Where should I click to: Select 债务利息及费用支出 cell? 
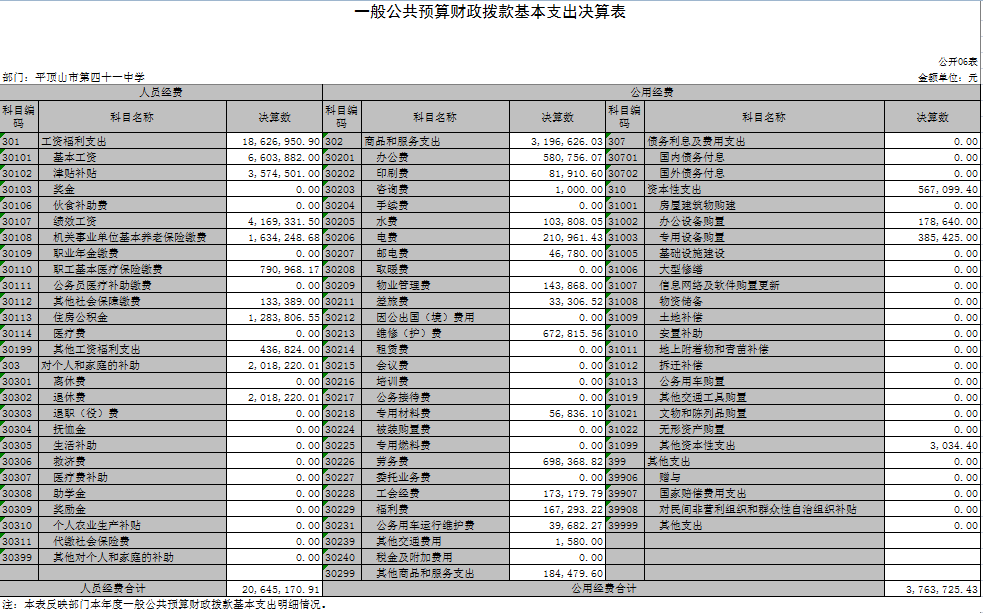tap(765, 141)
